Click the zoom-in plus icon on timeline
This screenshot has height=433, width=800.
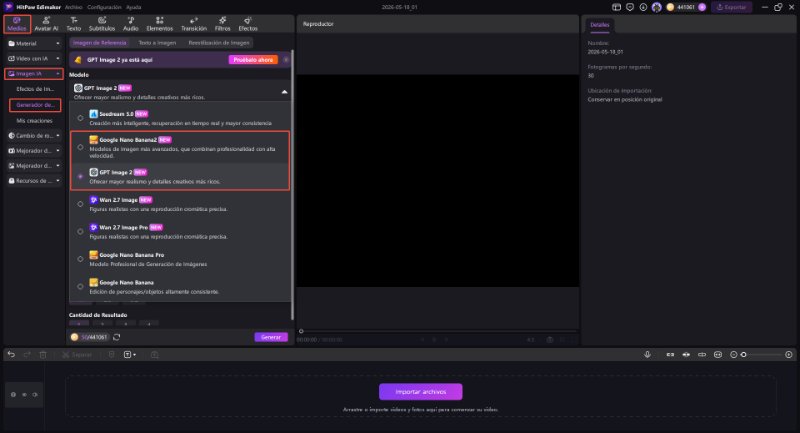789,354
